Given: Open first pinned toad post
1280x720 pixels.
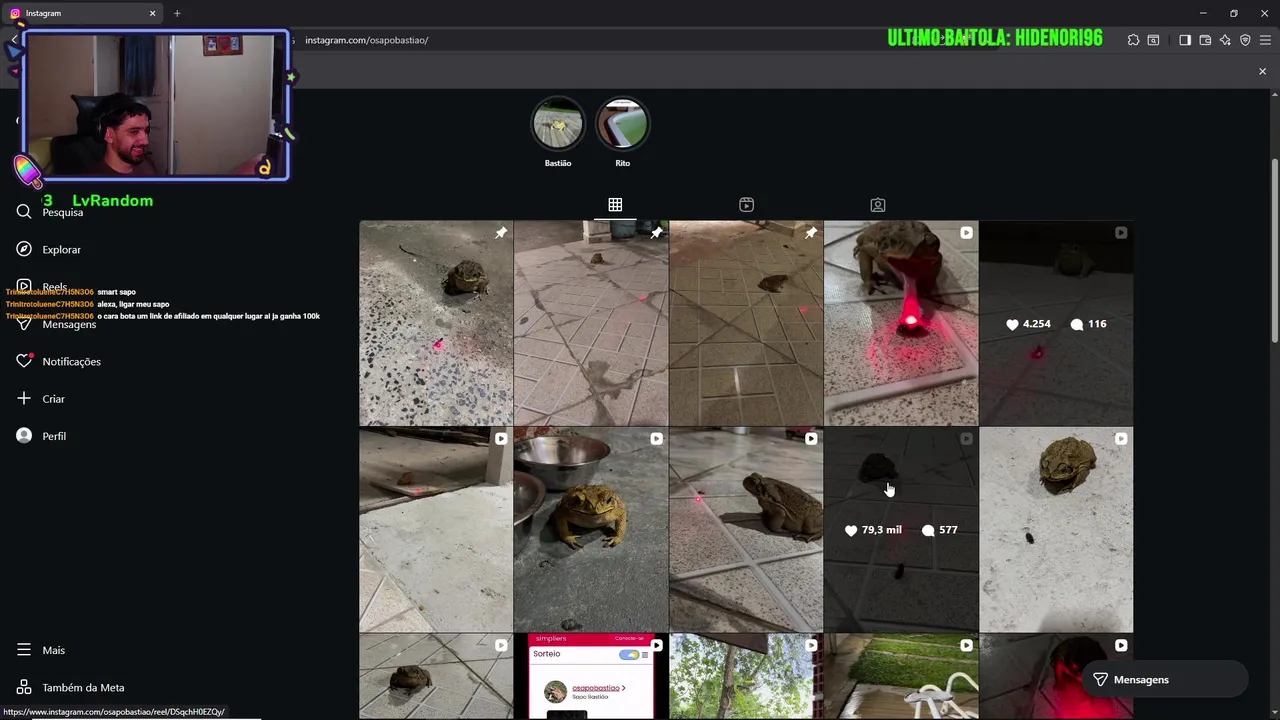Looking at the screenshot, I should (436, 323).
